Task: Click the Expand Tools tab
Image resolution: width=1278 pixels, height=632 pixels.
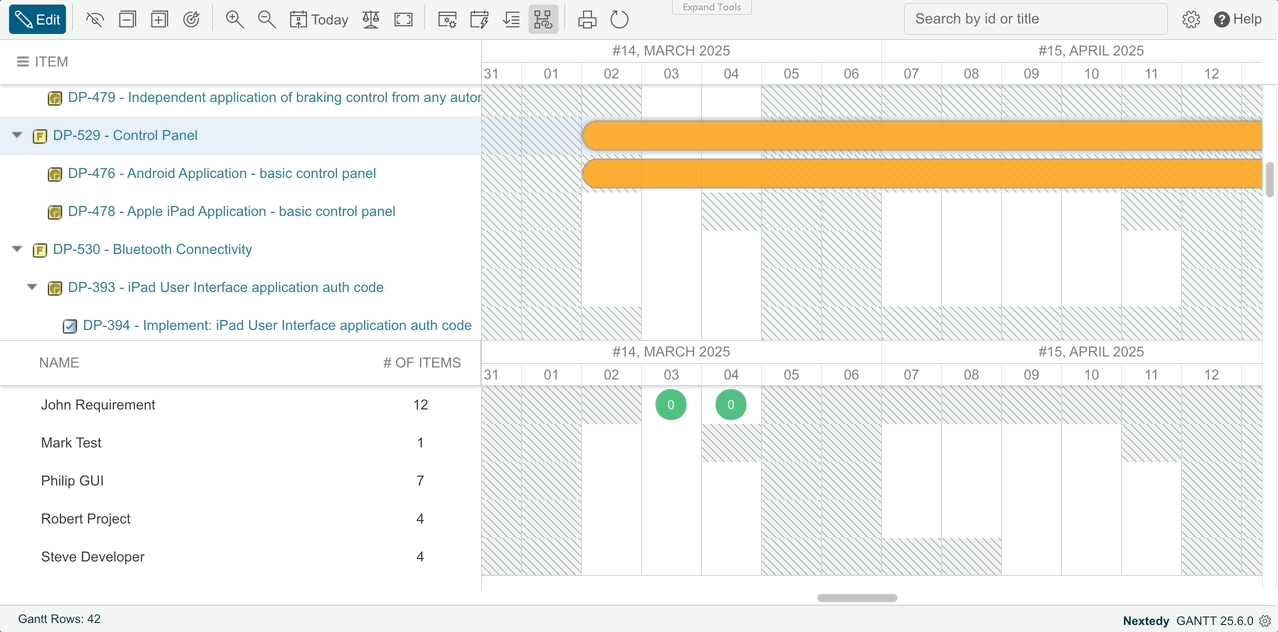Action: point(712,7)
